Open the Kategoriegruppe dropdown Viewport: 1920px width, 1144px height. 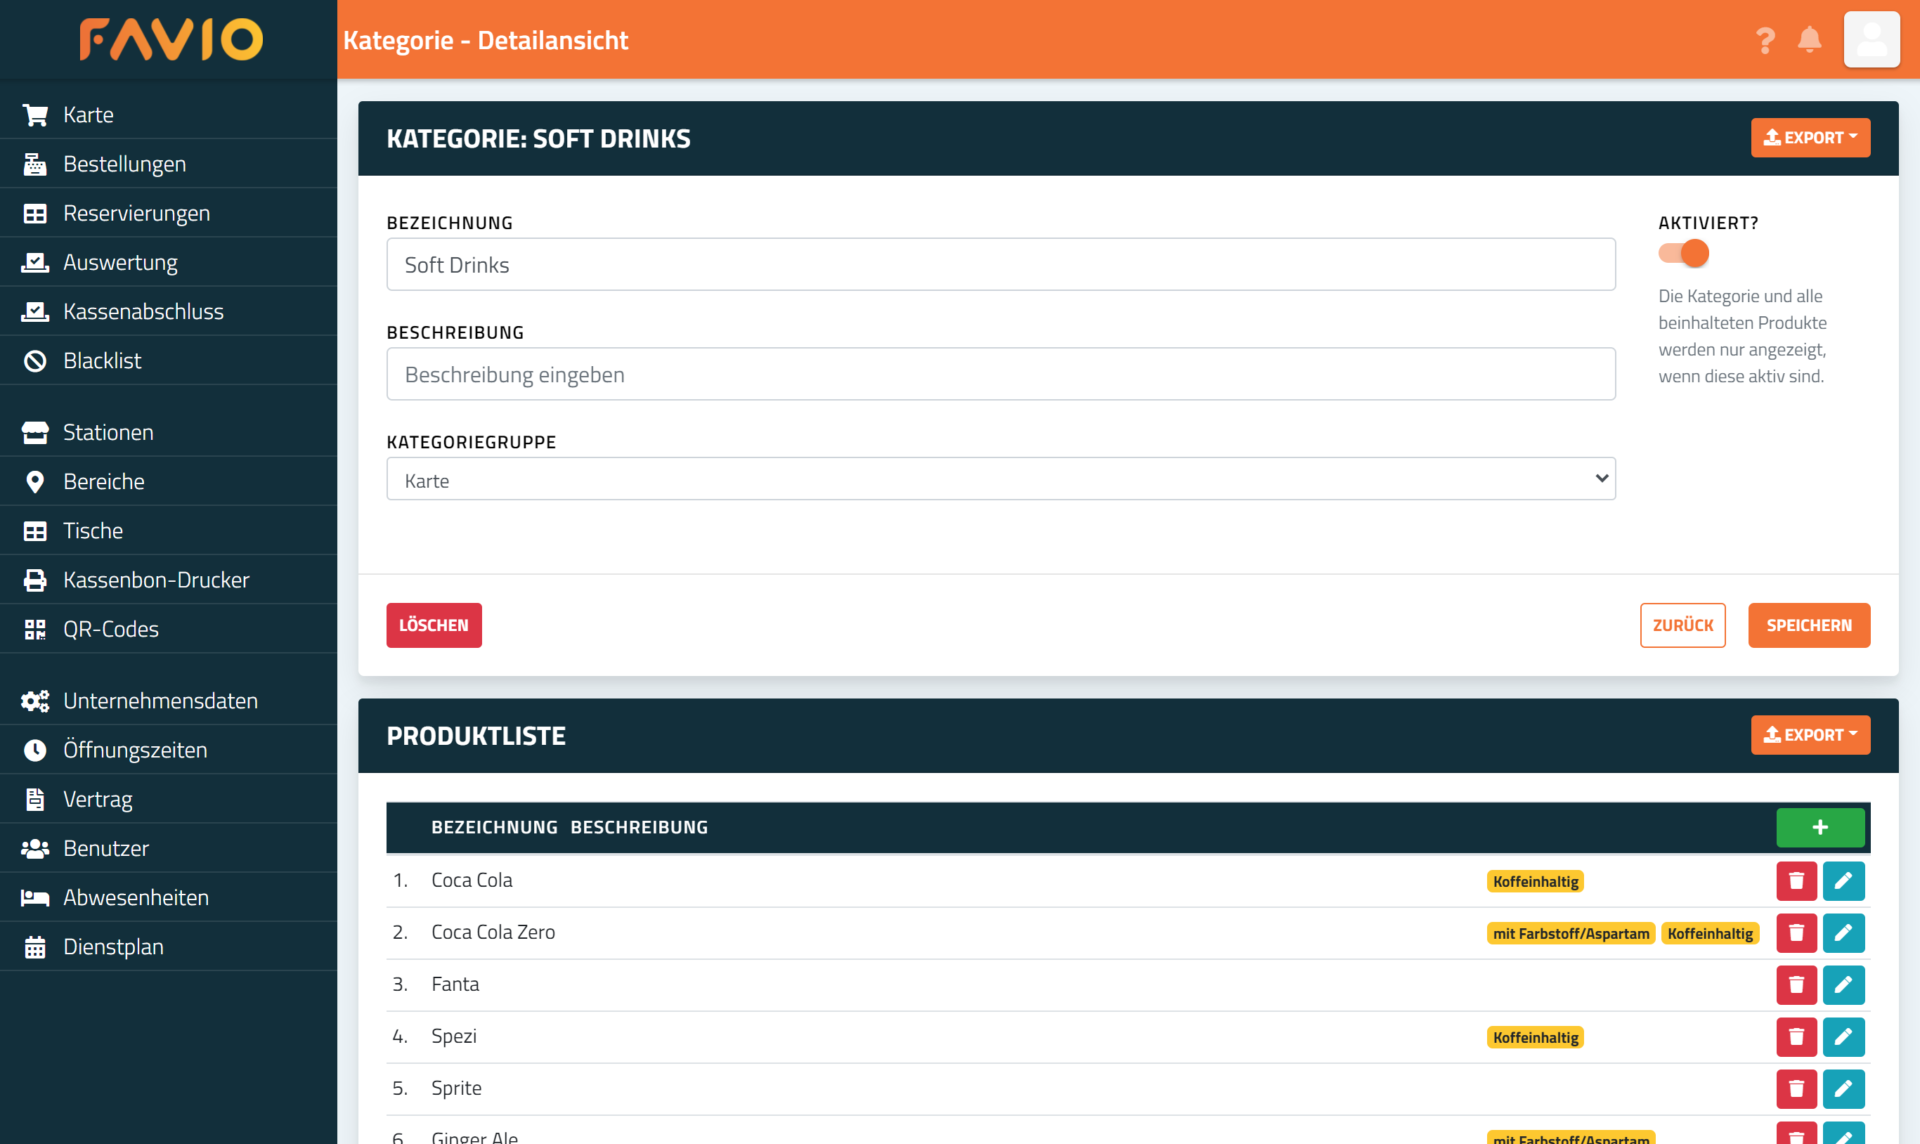point(1000,480)
